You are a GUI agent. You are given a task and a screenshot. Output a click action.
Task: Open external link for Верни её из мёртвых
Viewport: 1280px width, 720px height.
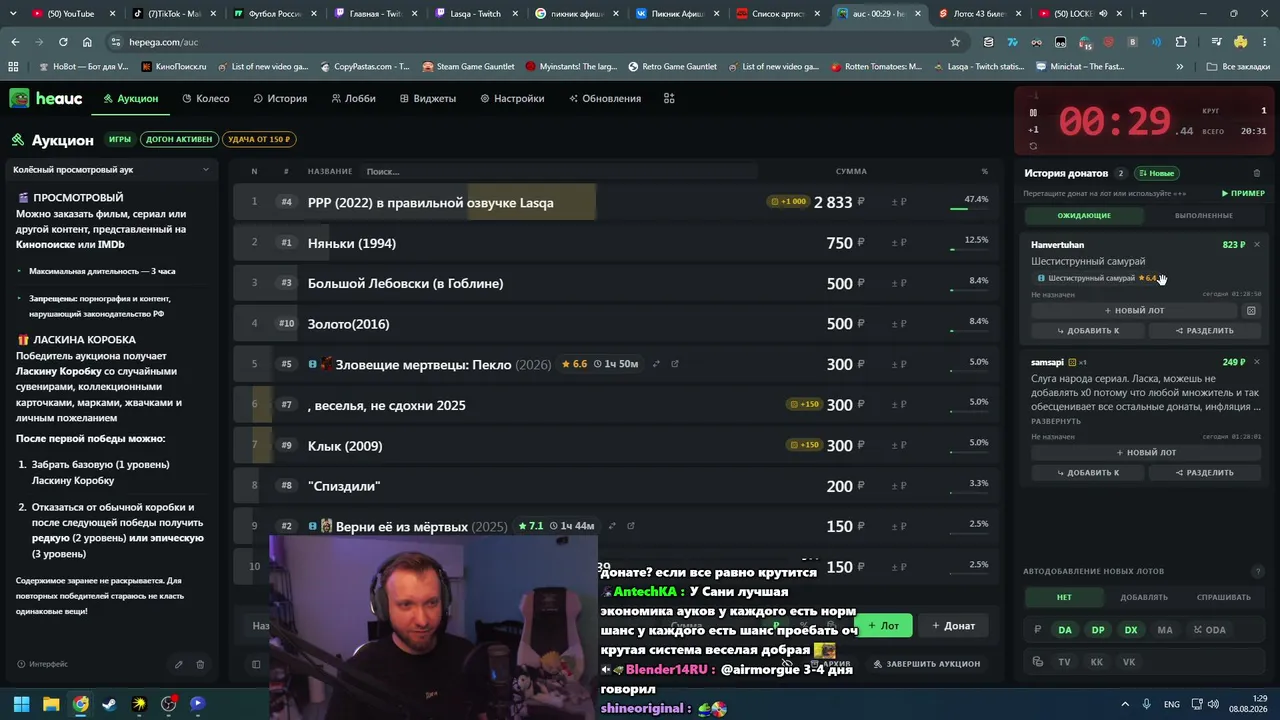point(631,526)
